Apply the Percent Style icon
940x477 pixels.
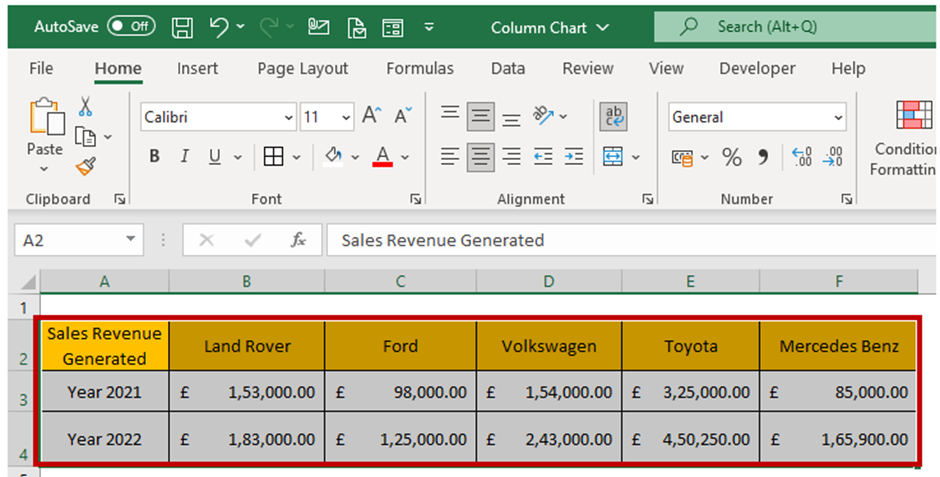[731, 158]
